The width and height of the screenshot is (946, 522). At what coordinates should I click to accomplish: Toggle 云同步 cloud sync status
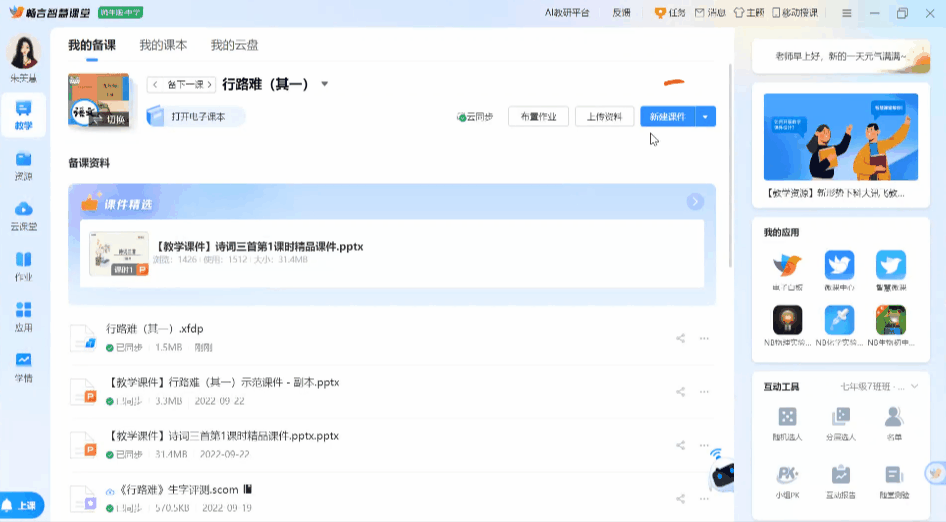[475, 117]
